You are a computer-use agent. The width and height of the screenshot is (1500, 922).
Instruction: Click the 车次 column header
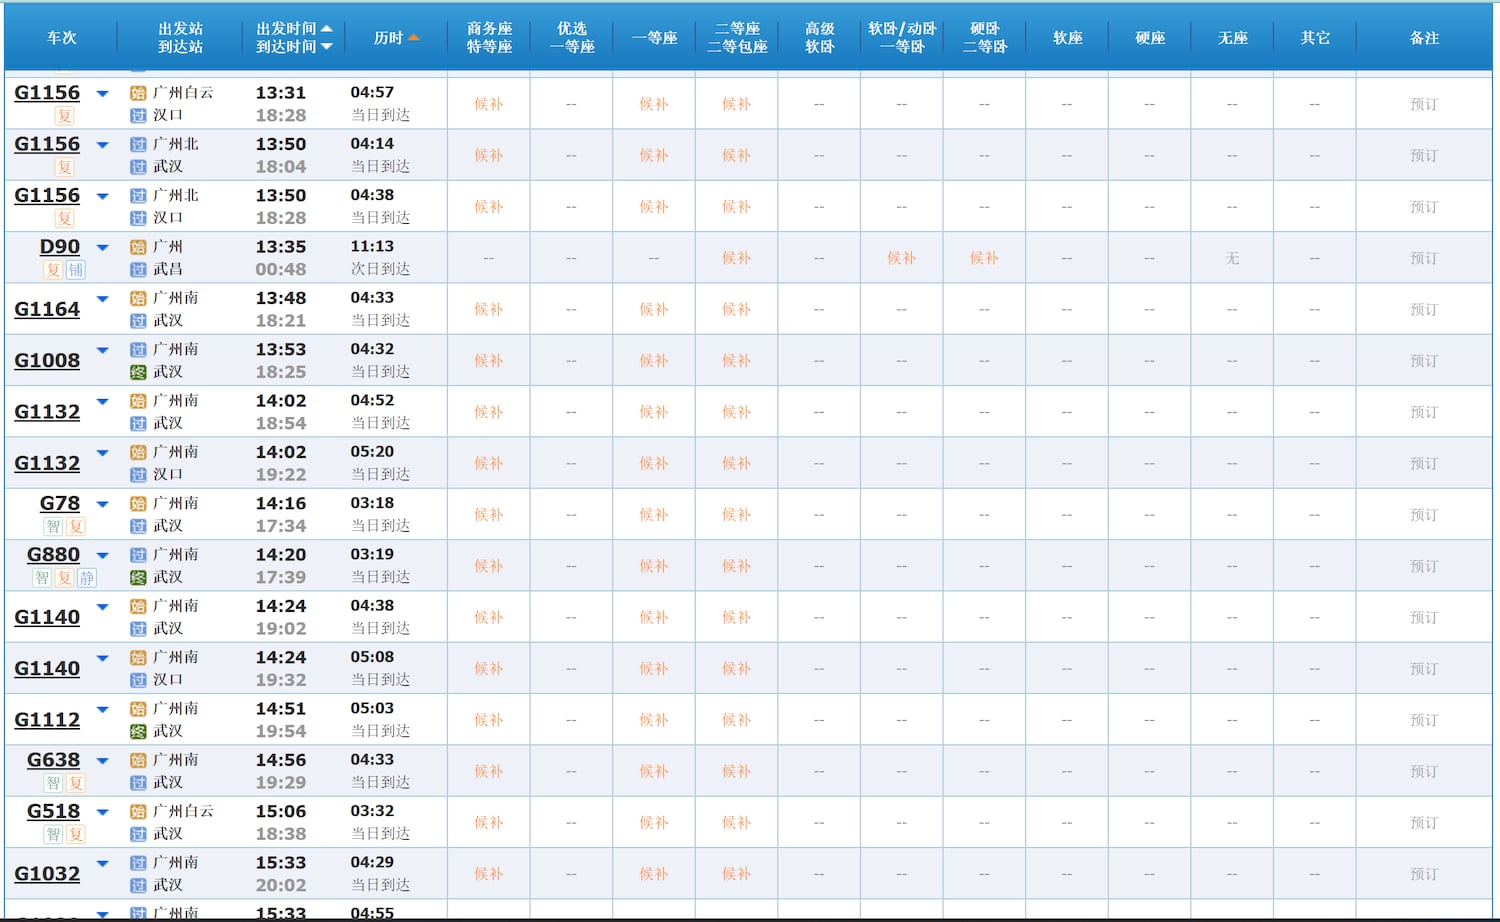(61, 37)
